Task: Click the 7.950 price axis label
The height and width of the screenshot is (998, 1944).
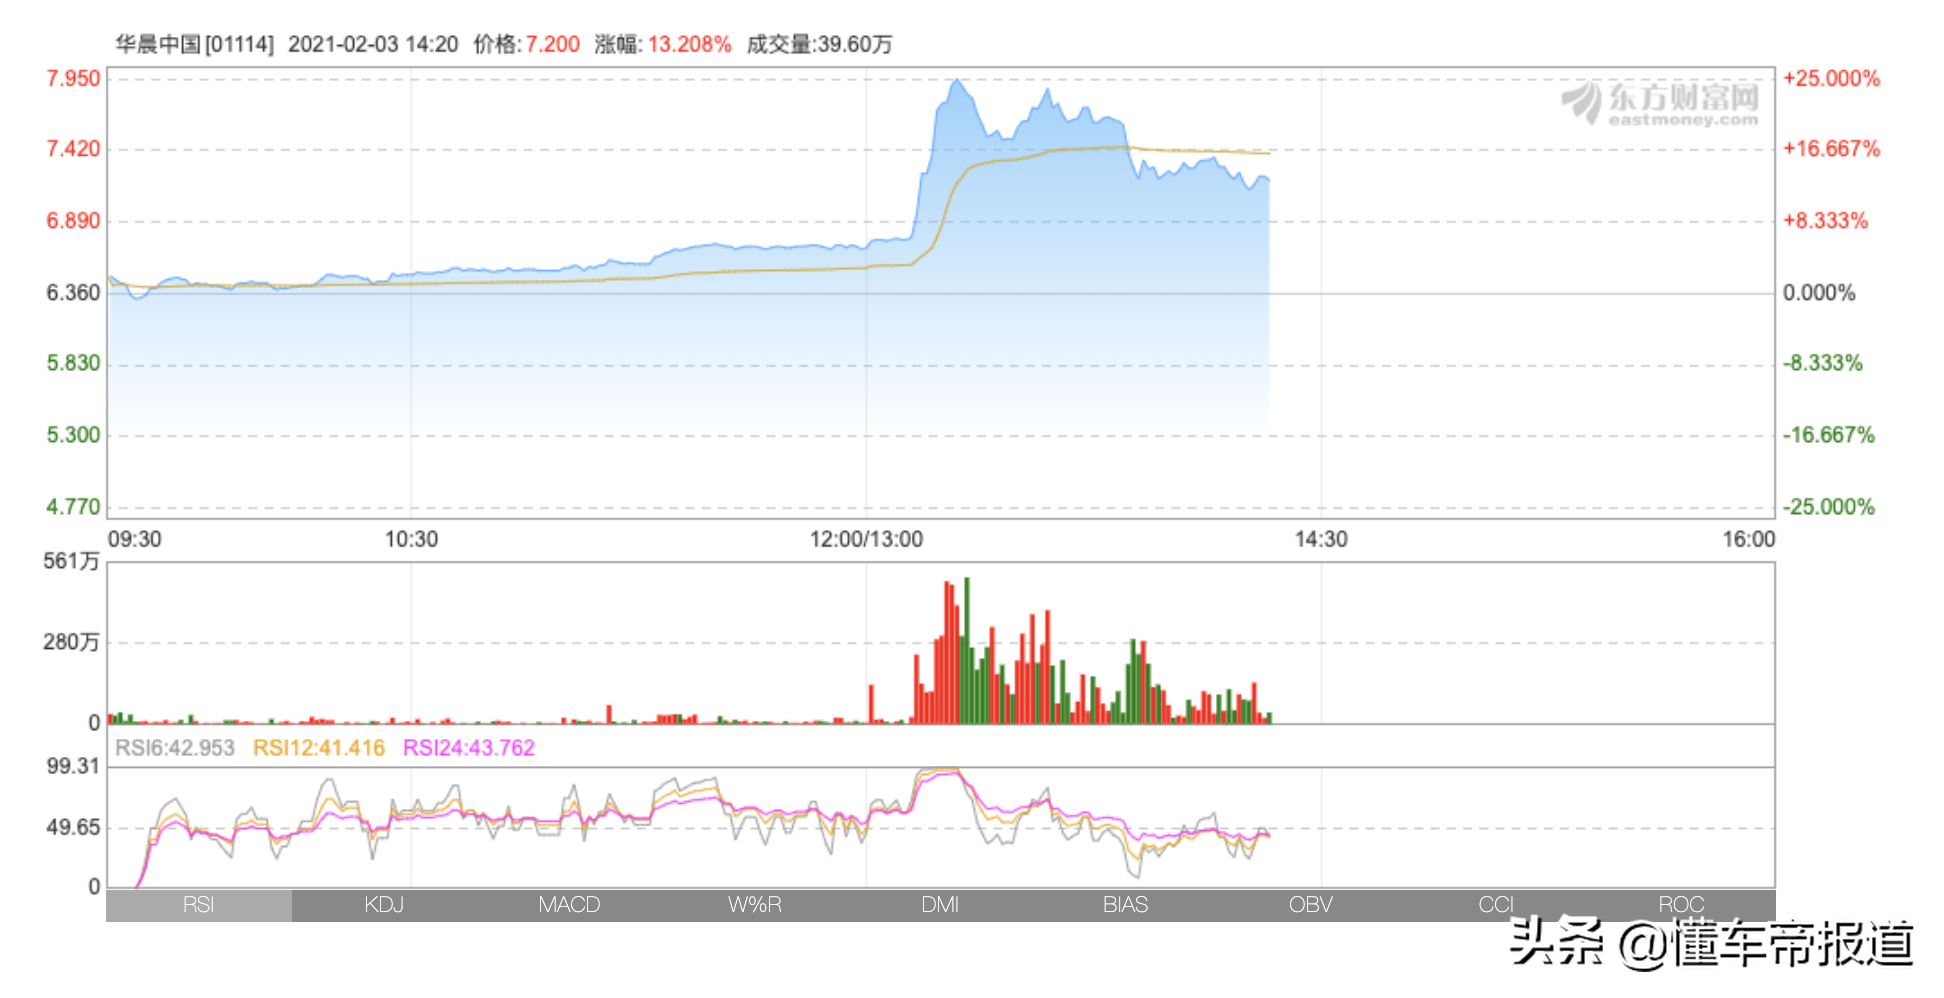Action: [74, 78]
